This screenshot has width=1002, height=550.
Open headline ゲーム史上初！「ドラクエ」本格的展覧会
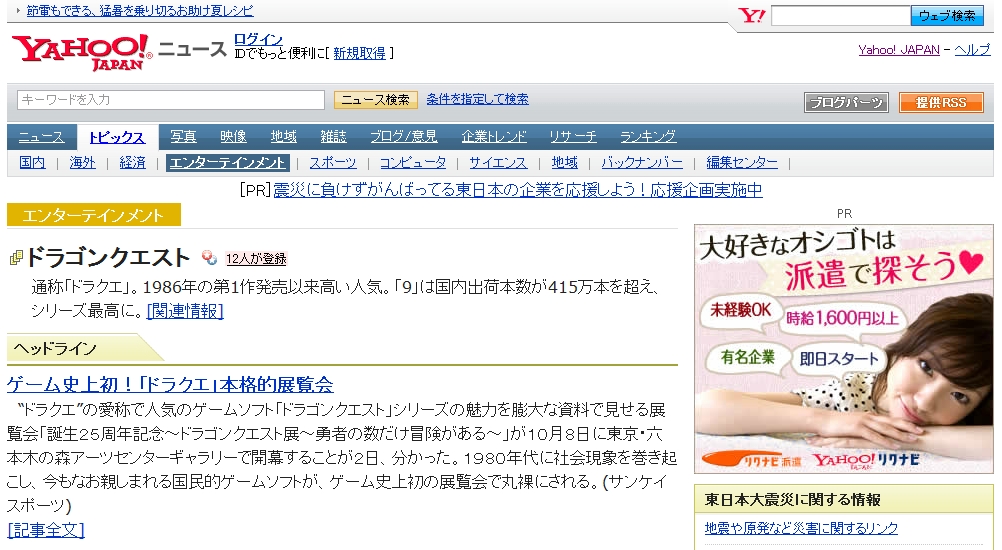pos(170,385)
